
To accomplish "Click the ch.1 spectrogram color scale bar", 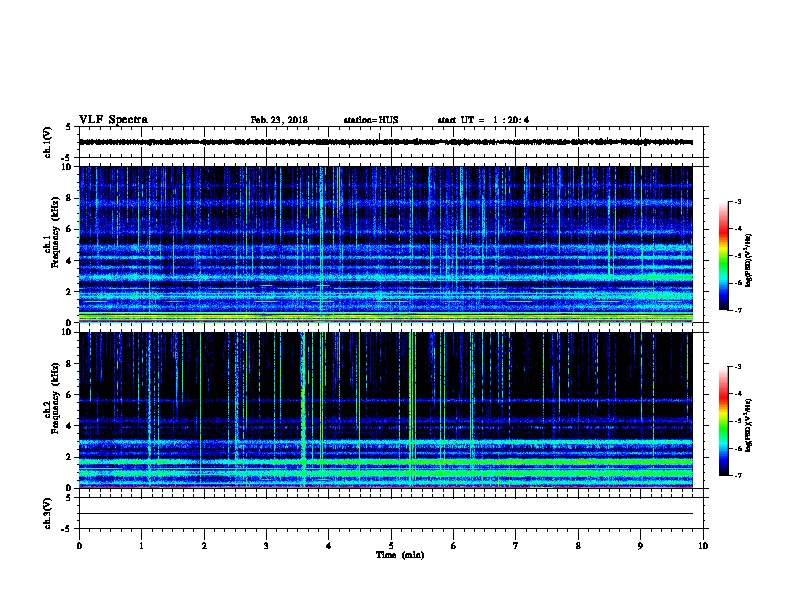I will pyautogui.click(x=724, y=256).
